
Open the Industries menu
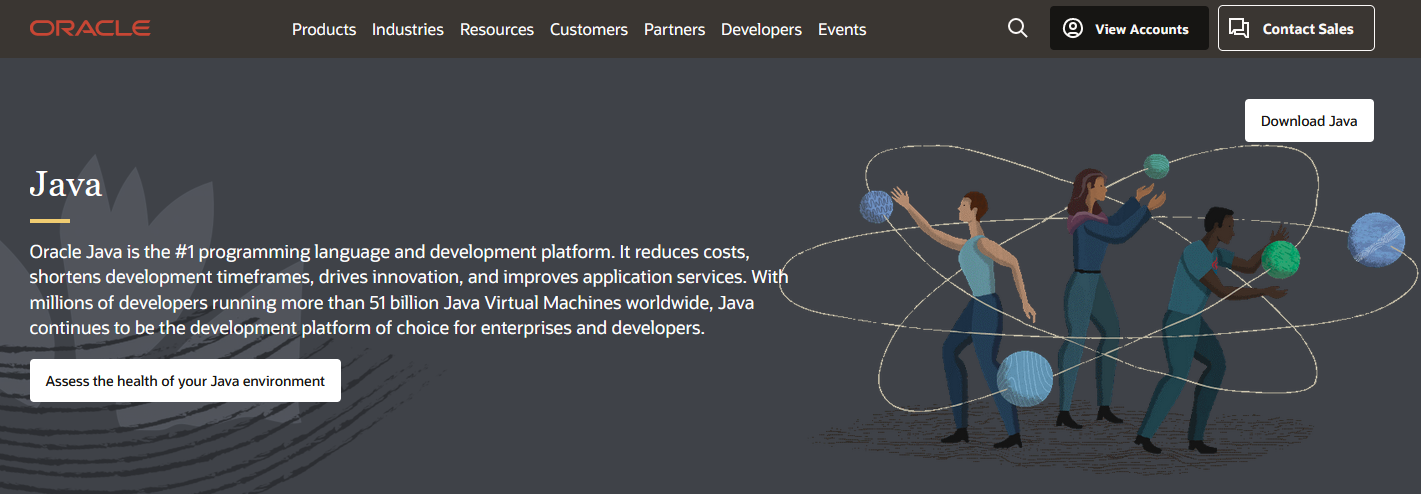pos(408,29)
